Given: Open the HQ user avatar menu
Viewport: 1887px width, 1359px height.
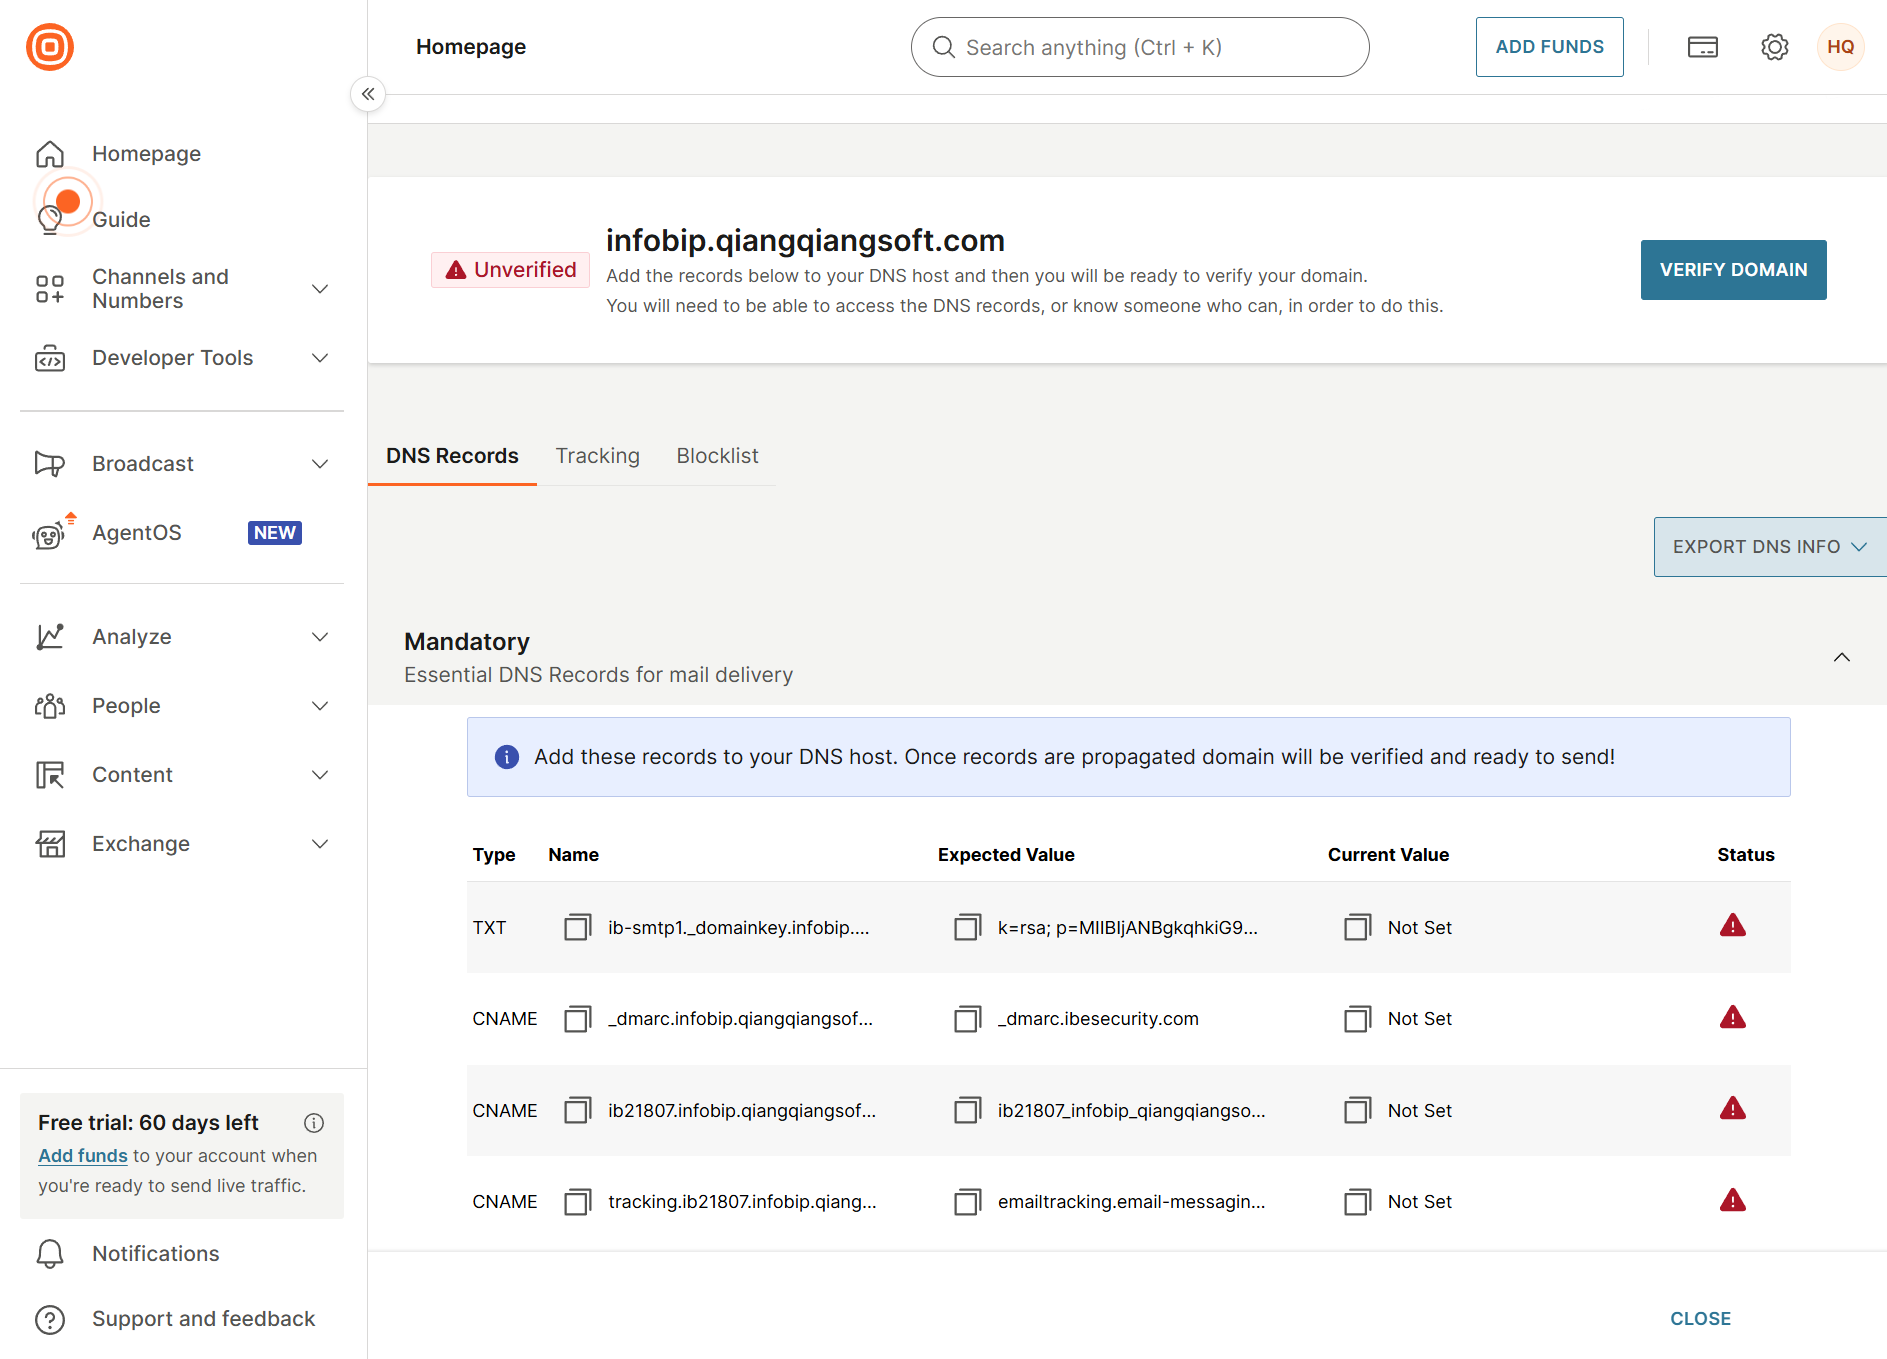Looking at the screenshot, I should 1840,47.
